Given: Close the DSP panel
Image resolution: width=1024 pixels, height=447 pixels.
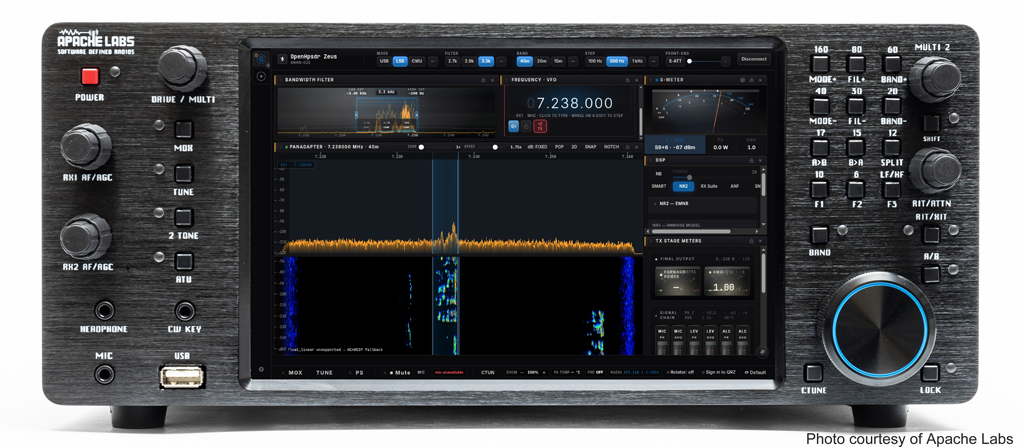Looking at the screenshot, I should coord(760,160).
